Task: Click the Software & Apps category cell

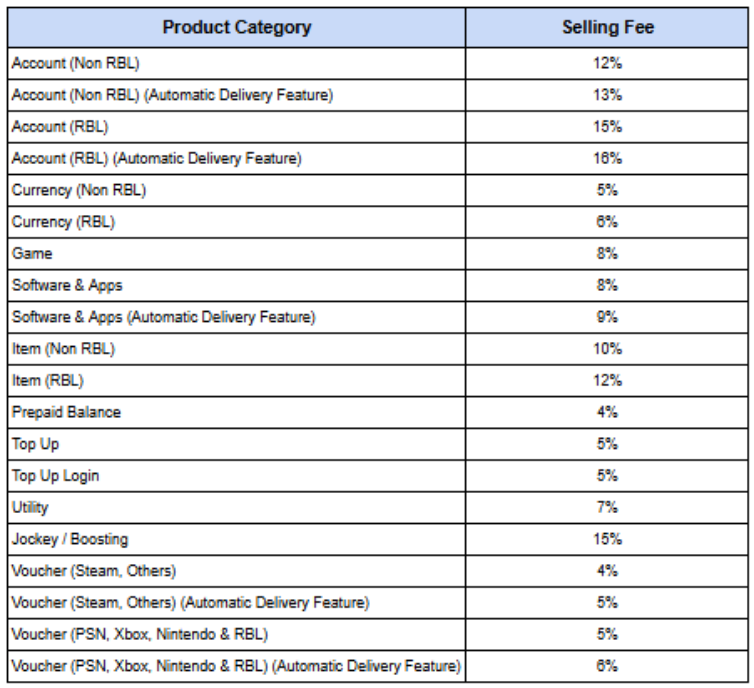Action: (67, 286)
